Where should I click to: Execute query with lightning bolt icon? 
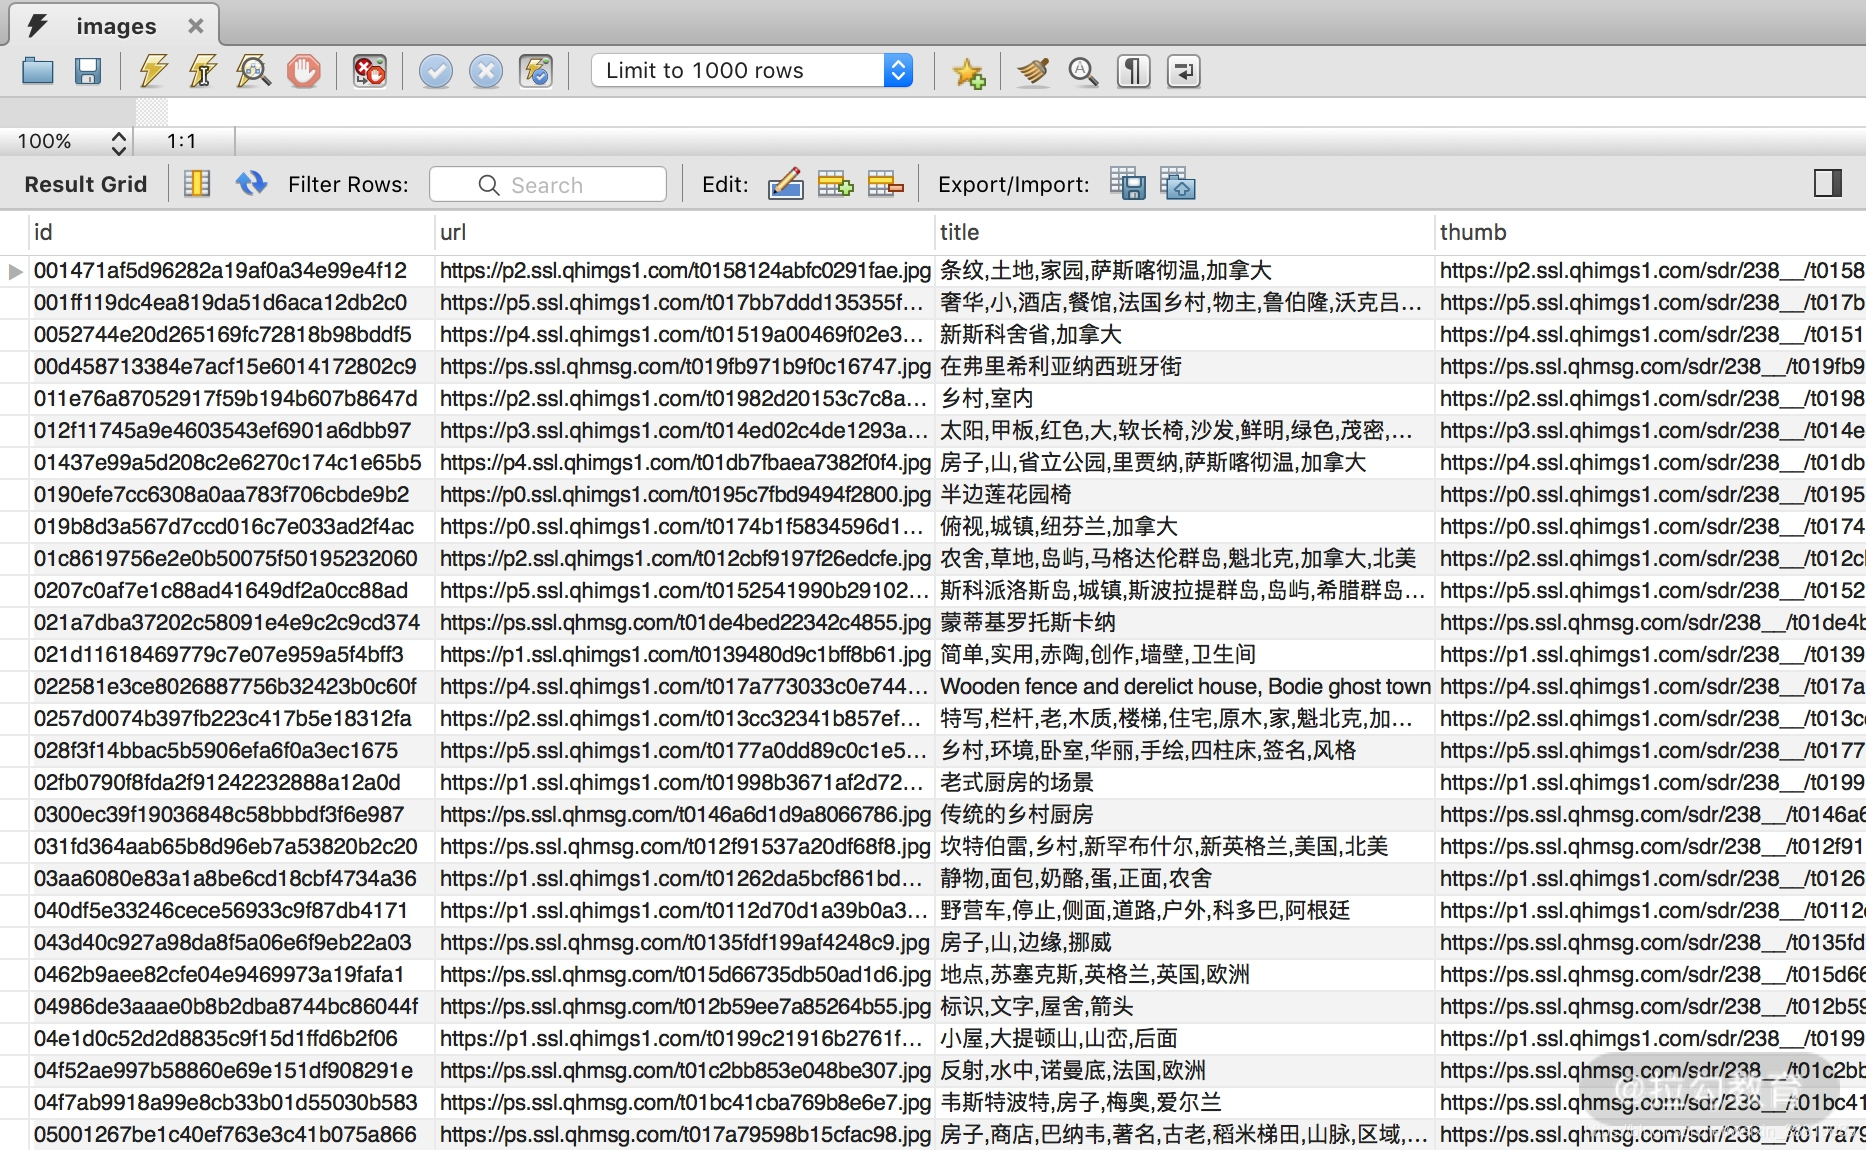[153, 71]
